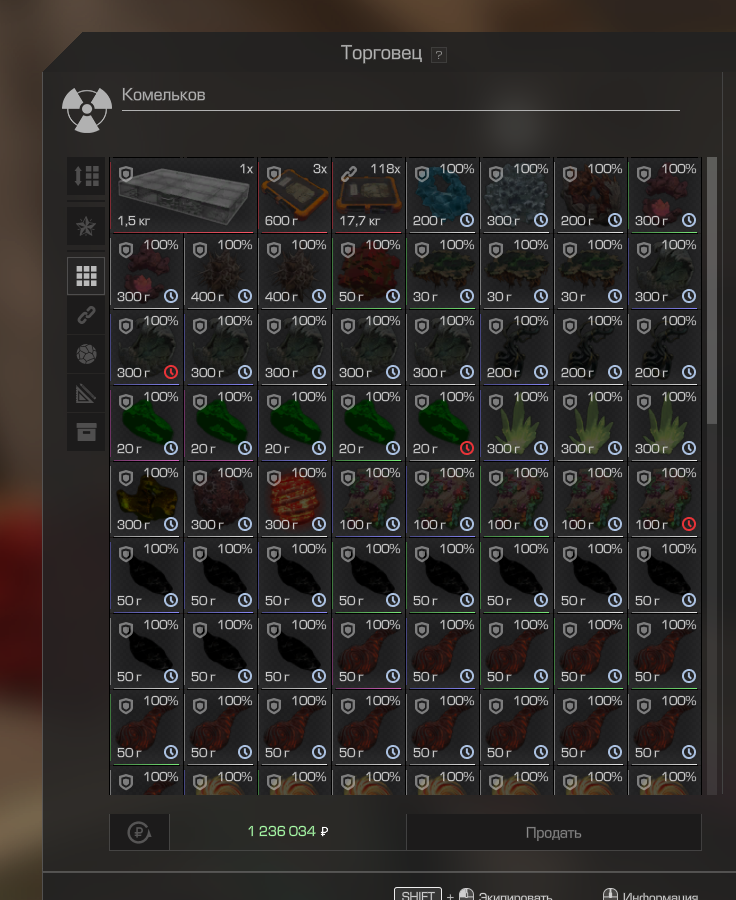Select the 1,5 кг gray container item
Image resolution: width=736 pixels, height=900 pixels.
click(183, 195)
